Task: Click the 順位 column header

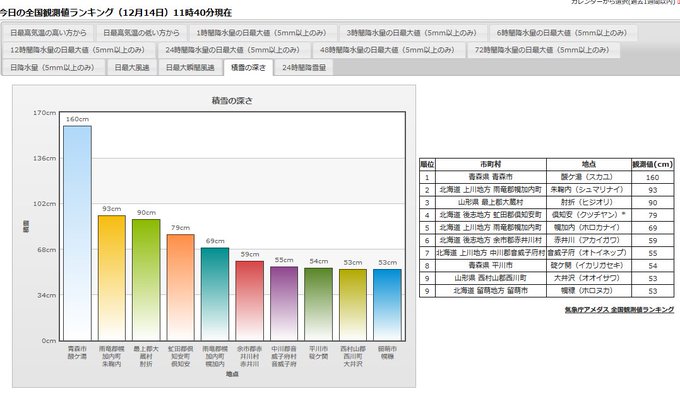Action: (427, 164)
